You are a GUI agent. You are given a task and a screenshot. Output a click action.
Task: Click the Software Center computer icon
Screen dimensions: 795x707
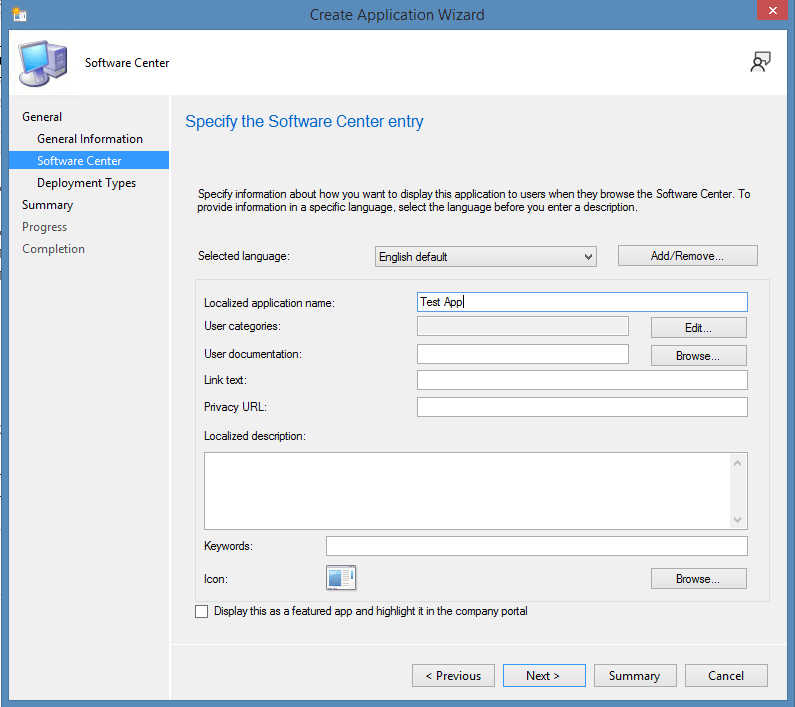[43, 63]
